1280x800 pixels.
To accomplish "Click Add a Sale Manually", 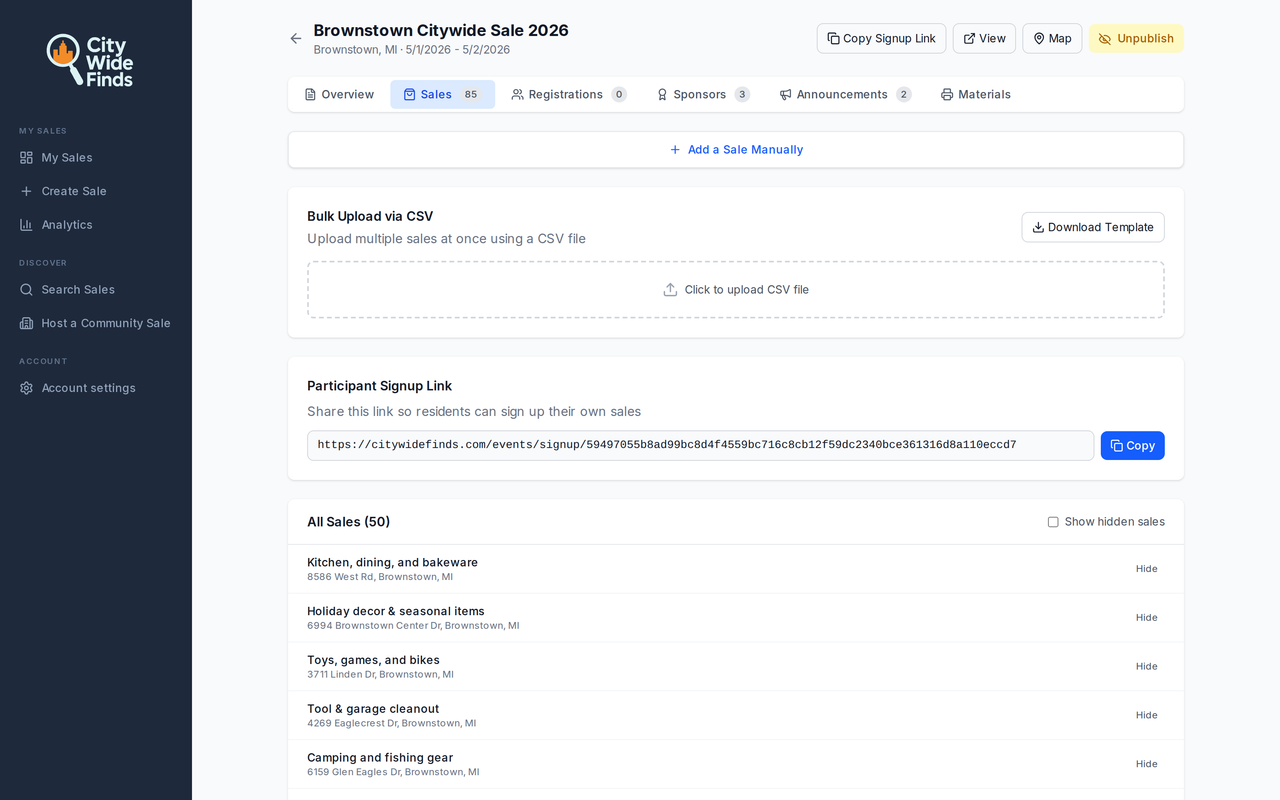I will pyautogui.click(x=736, y=150).
